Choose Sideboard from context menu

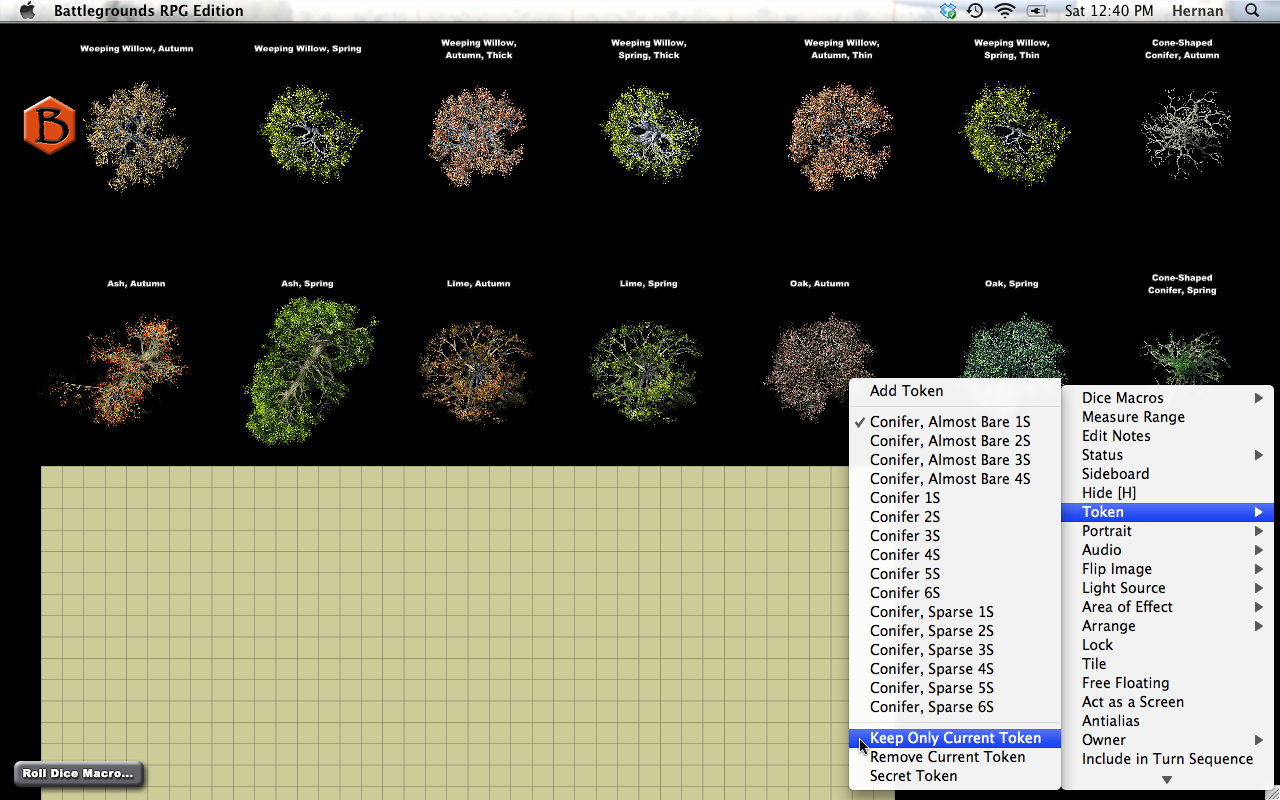coord(1167,474)
